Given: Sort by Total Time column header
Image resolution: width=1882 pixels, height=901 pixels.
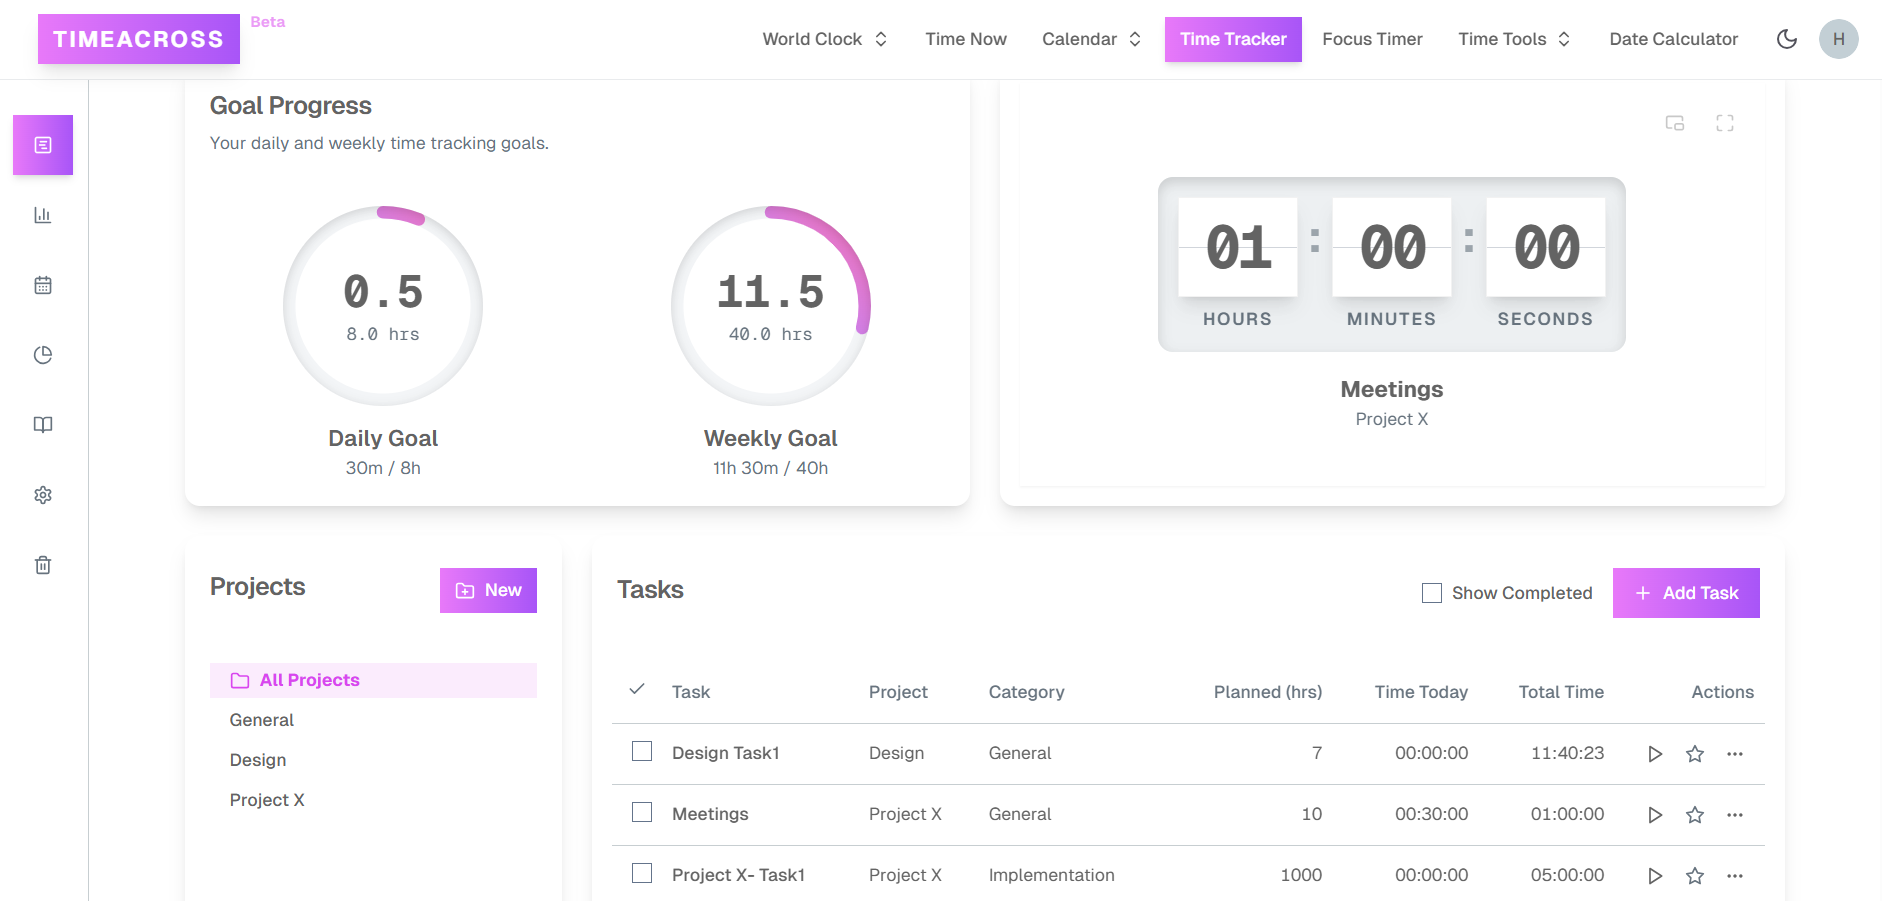Looking at the screenshot, I should click(1561, 692).
